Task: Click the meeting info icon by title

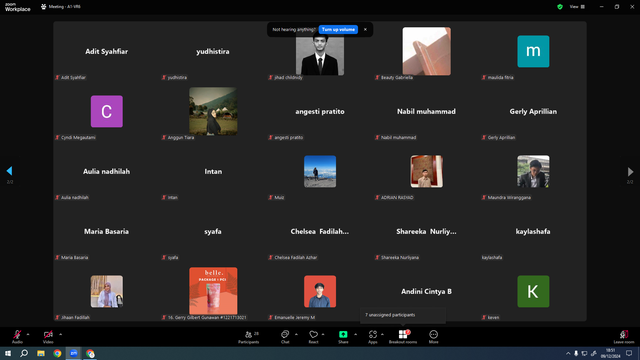Action: coord(44,7)
